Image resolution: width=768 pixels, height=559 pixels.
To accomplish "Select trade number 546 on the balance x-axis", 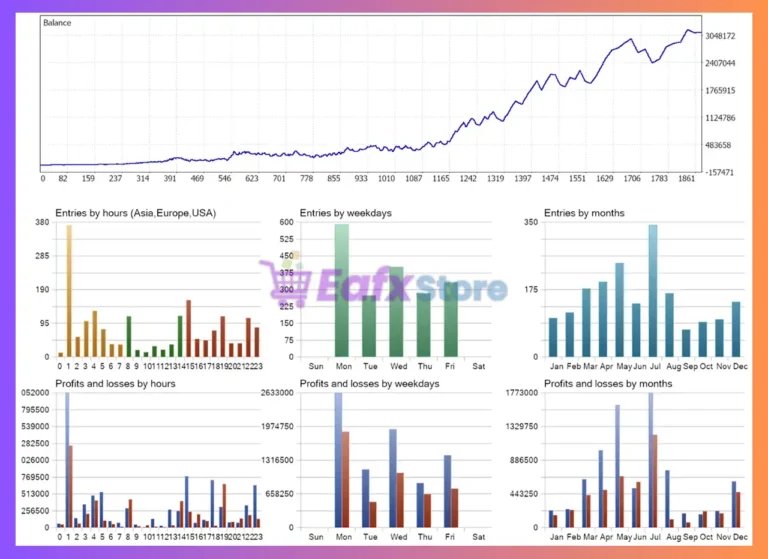I will (224, 179).
